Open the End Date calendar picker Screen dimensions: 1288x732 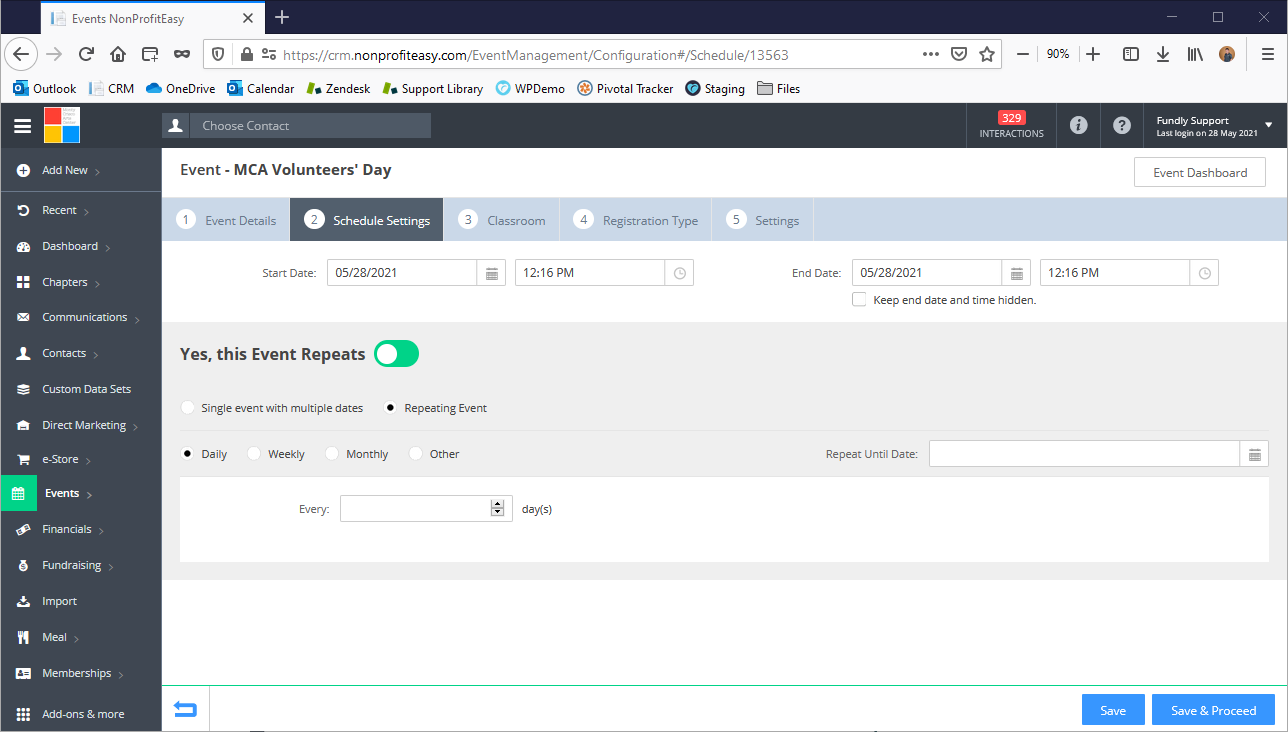click(x=1016, y=273)
